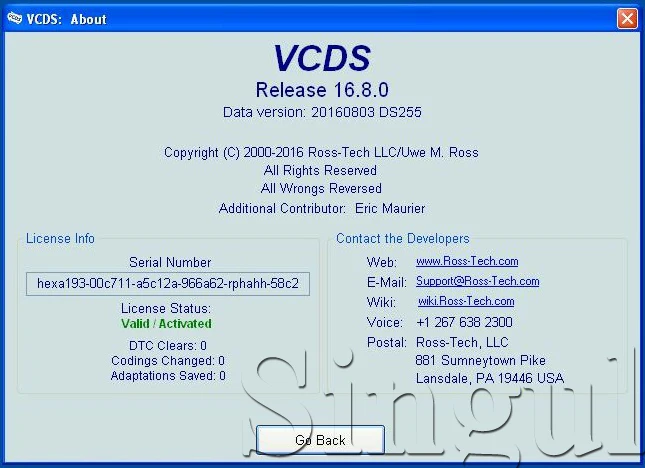Screen dimensions: 645x468
Task: Click the '881 Sumneytown Pike' address line
Action: tap(480, 360)
